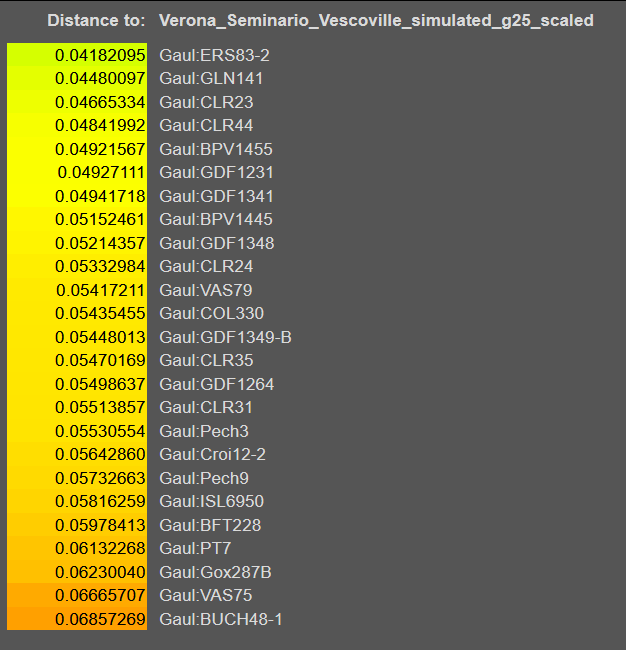
Task: Select the Gaul:ERS83-2 row label
Action: [x=214, y=55]
